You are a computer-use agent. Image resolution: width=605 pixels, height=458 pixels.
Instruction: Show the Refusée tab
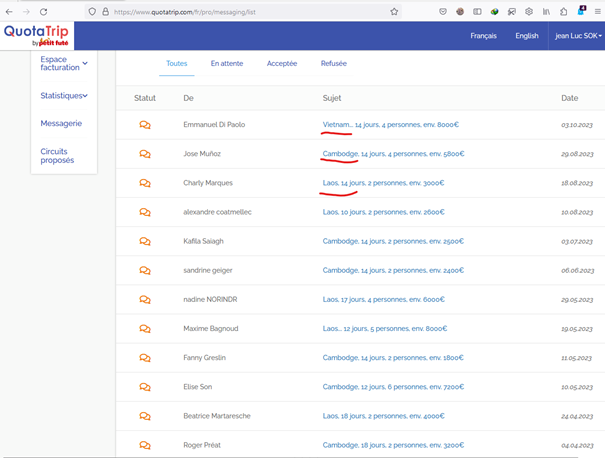334,63
